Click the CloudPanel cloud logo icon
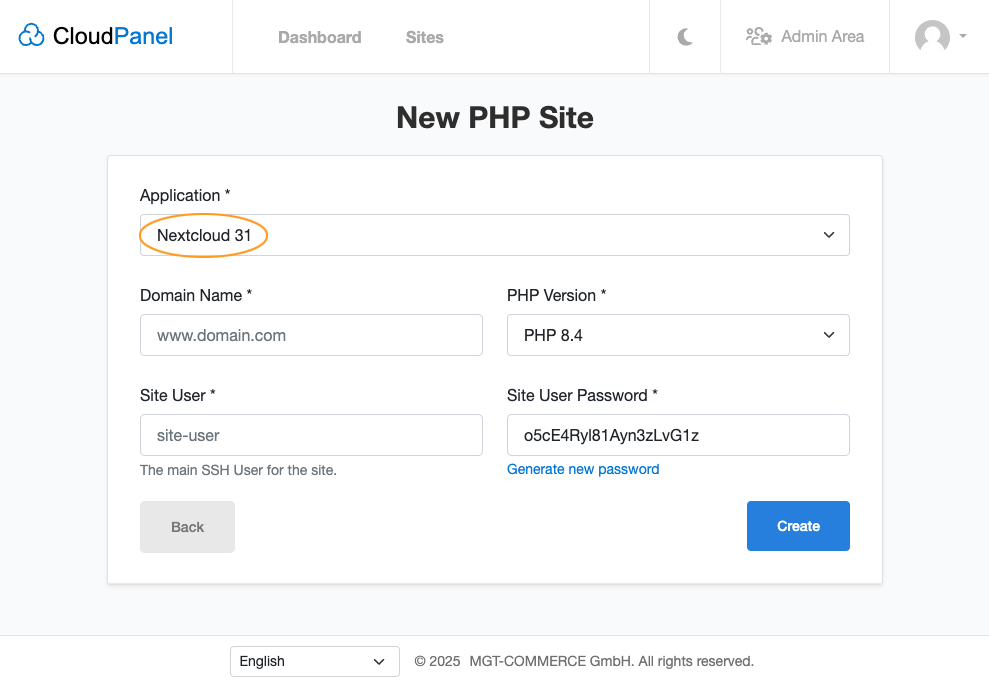Image resolution: width=989 pixels, height=681 pixels. (31, 35)
